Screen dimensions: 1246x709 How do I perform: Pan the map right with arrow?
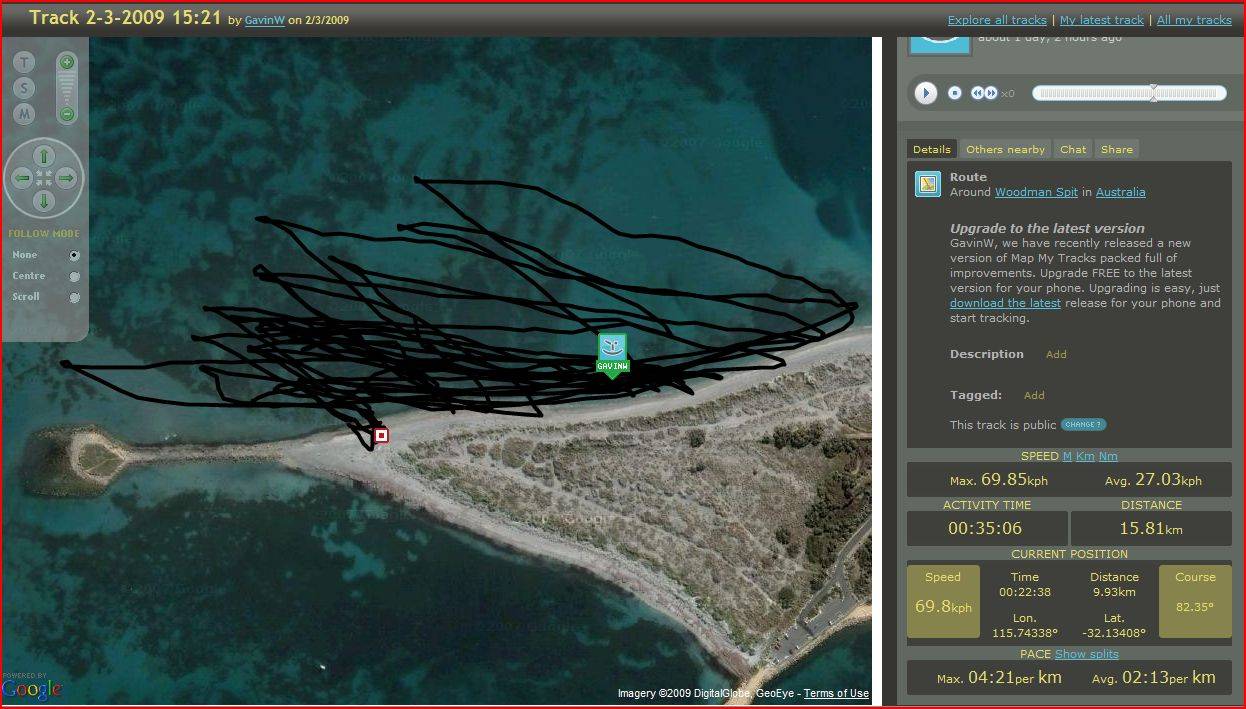[66, 179]
